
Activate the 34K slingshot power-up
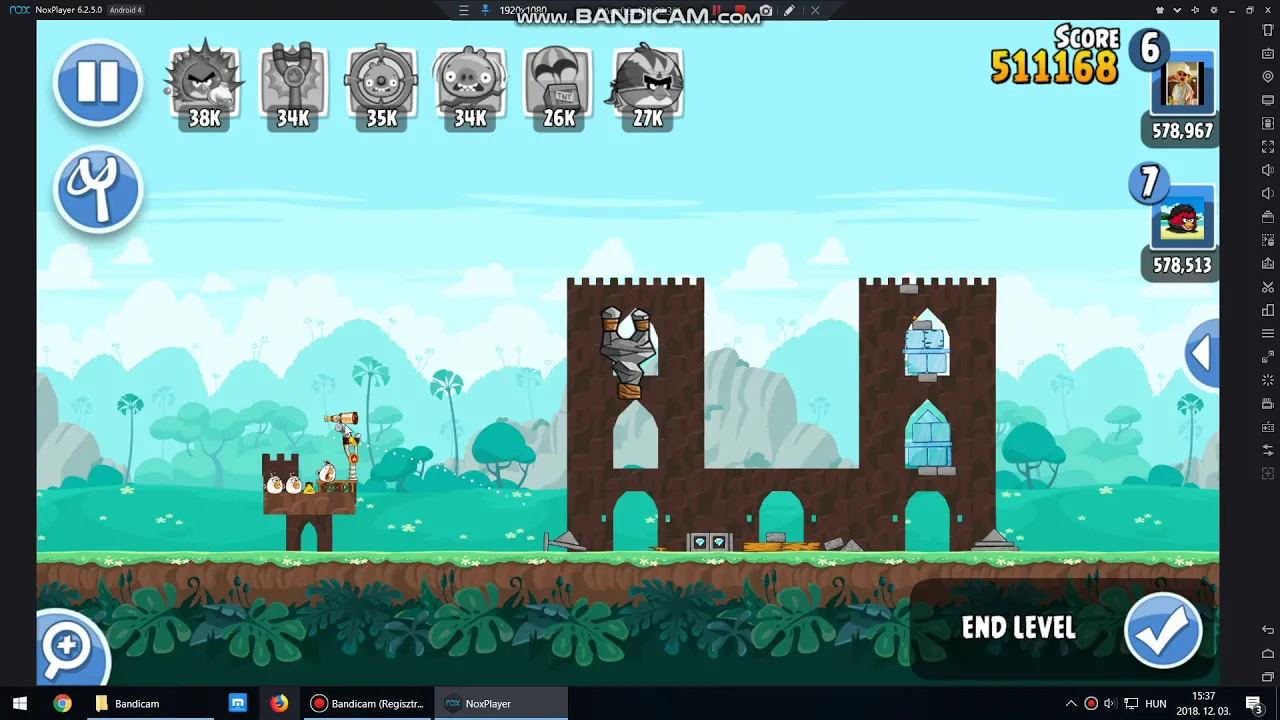[293, 85]
